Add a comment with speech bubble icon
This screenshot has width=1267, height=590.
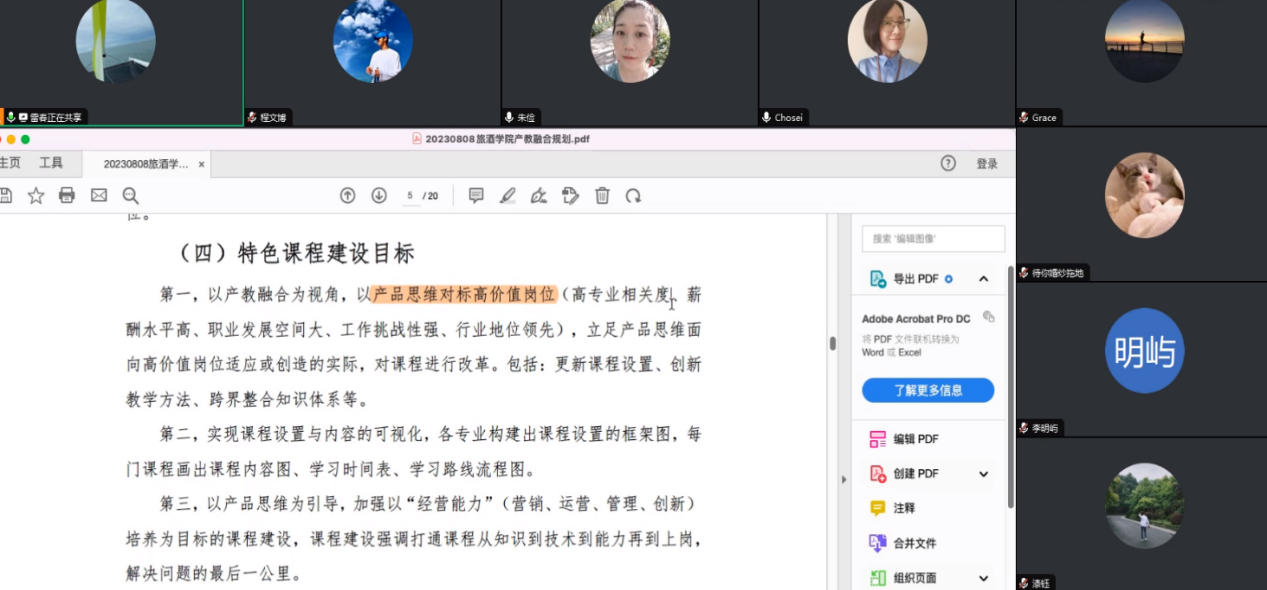point(476,196)
